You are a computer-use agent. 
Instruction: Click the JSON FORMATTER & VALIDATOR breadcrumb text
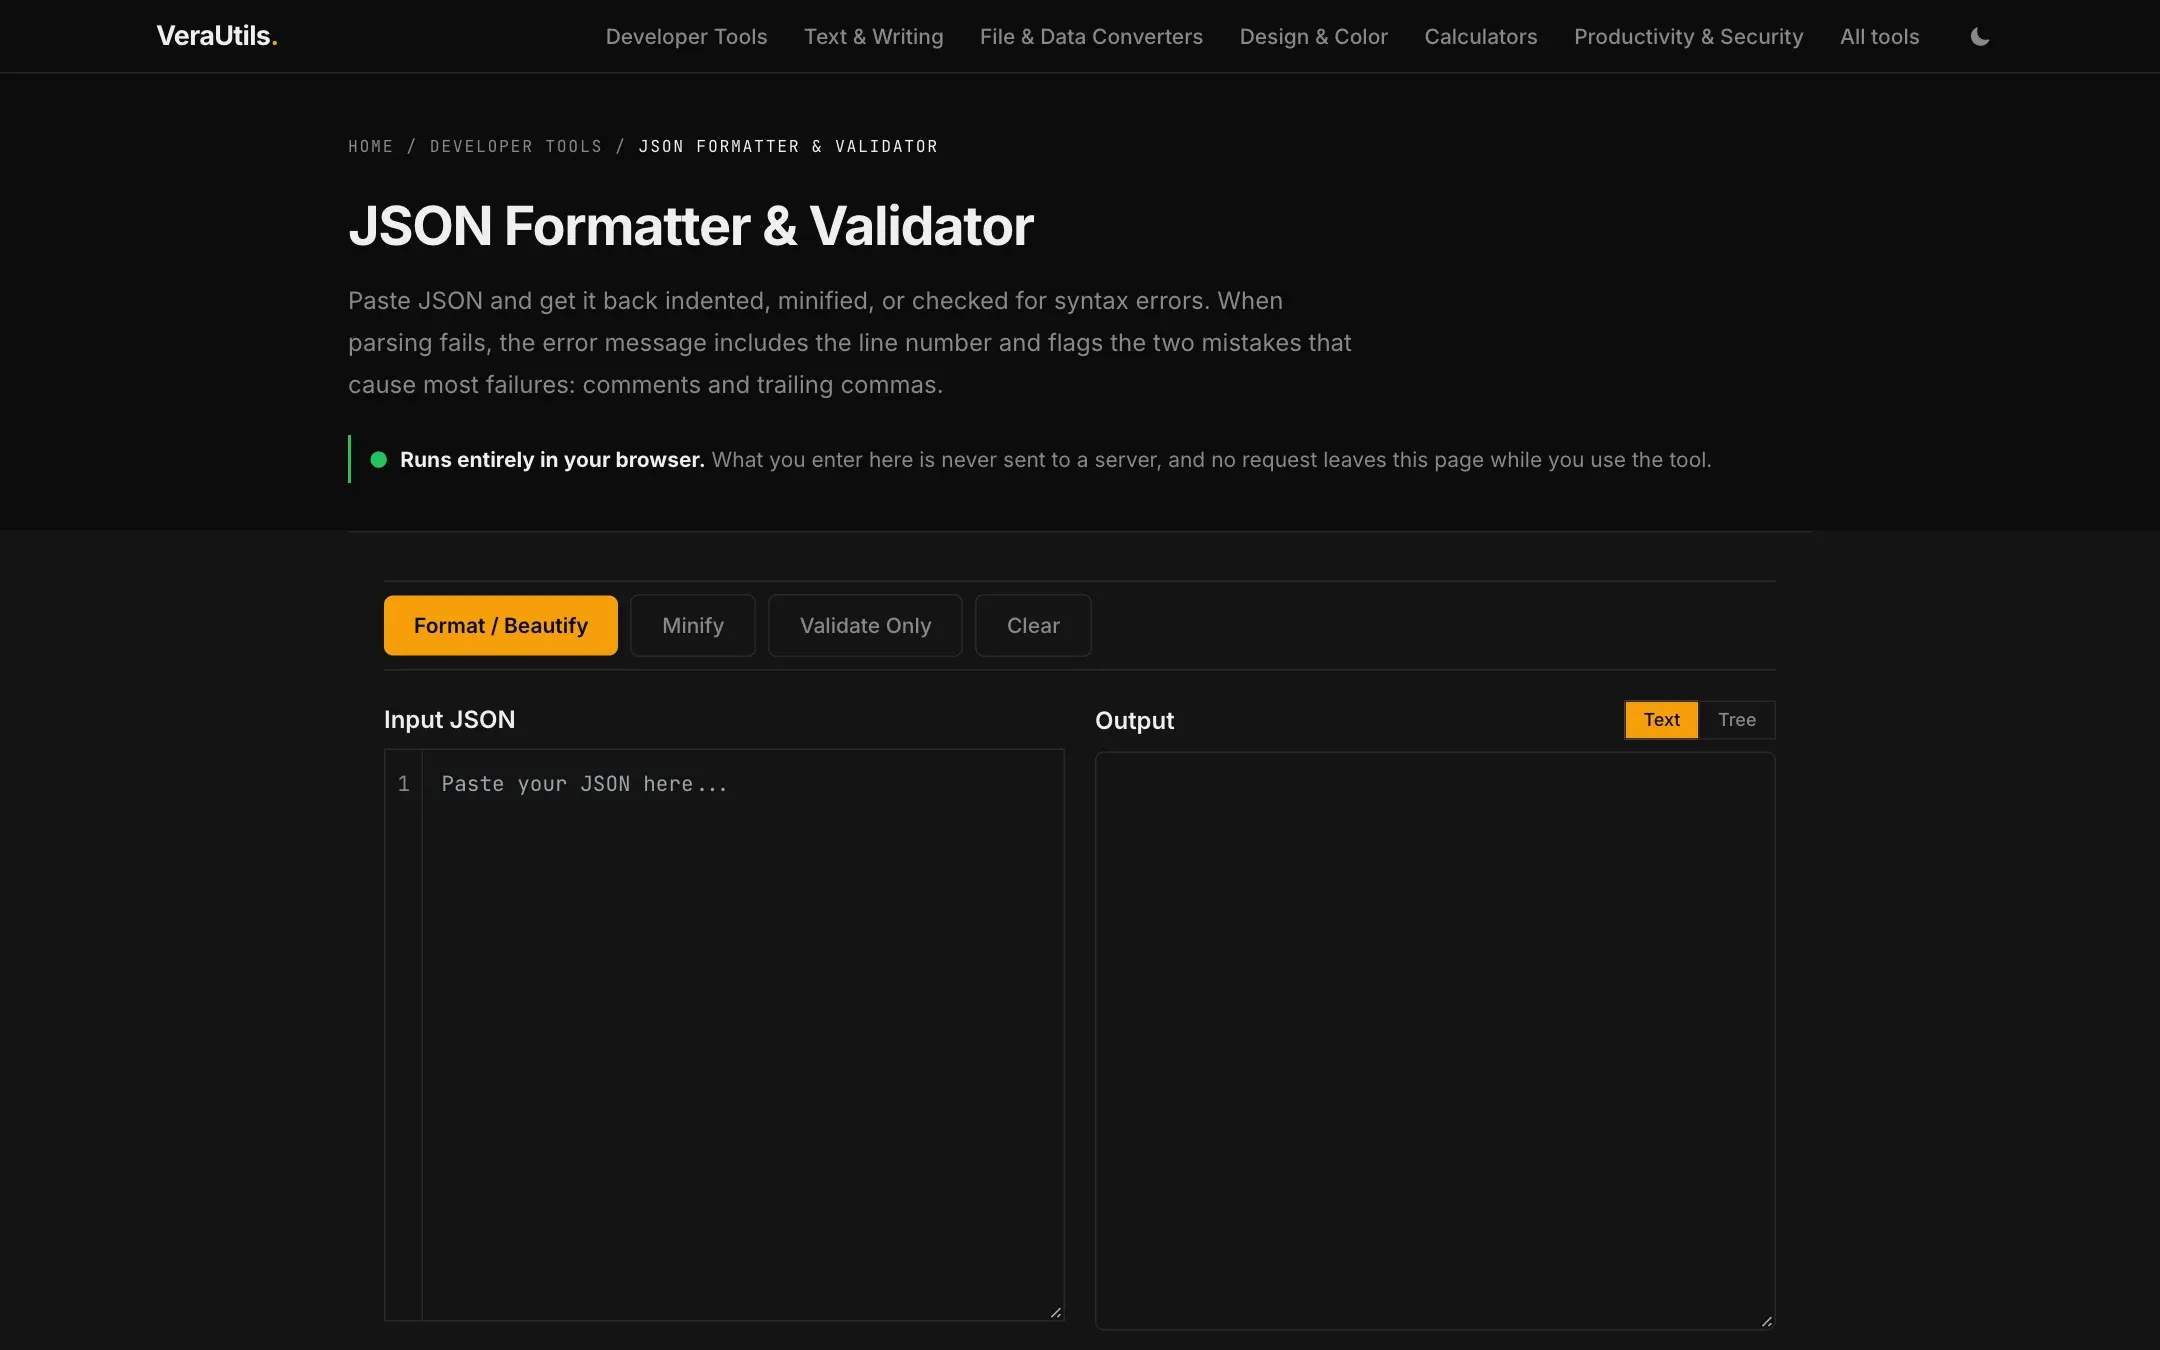(x=788, y=146)
